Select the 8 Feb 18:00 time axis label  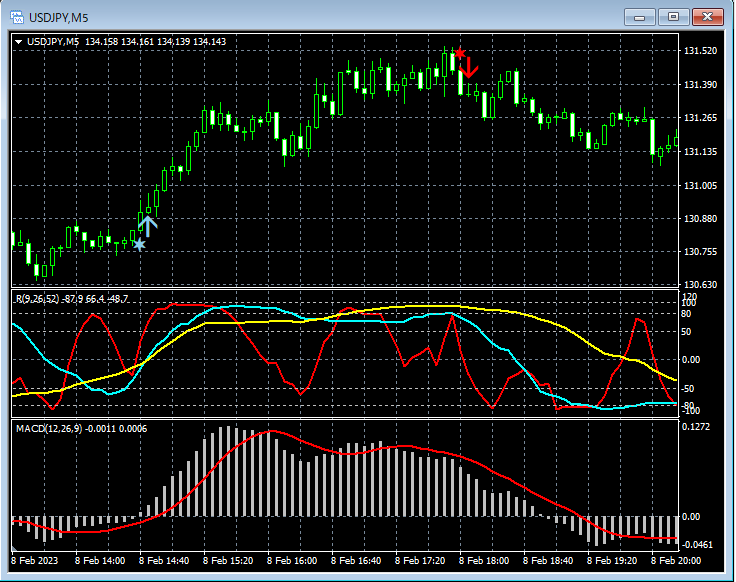click(486, 561)
